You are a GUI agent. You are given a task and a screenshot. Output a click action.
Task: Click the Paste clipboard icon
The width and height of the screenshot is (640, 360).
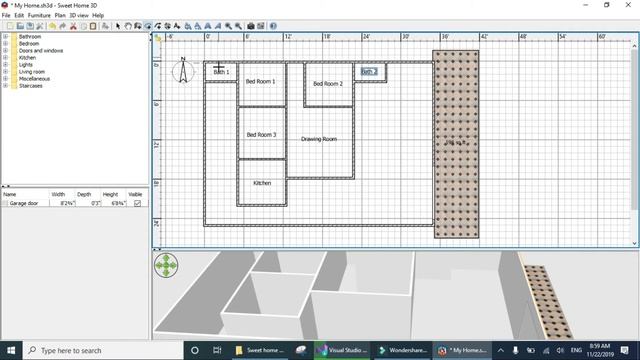[x=93, y=26]
